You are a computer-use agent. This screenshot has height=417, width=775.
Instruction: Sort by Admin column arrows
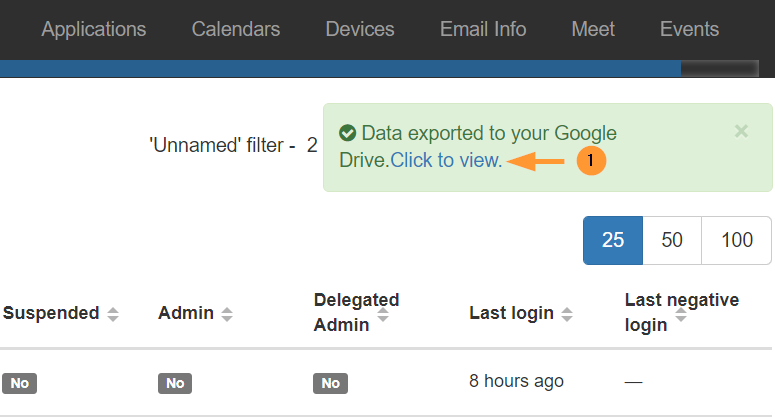227,314
